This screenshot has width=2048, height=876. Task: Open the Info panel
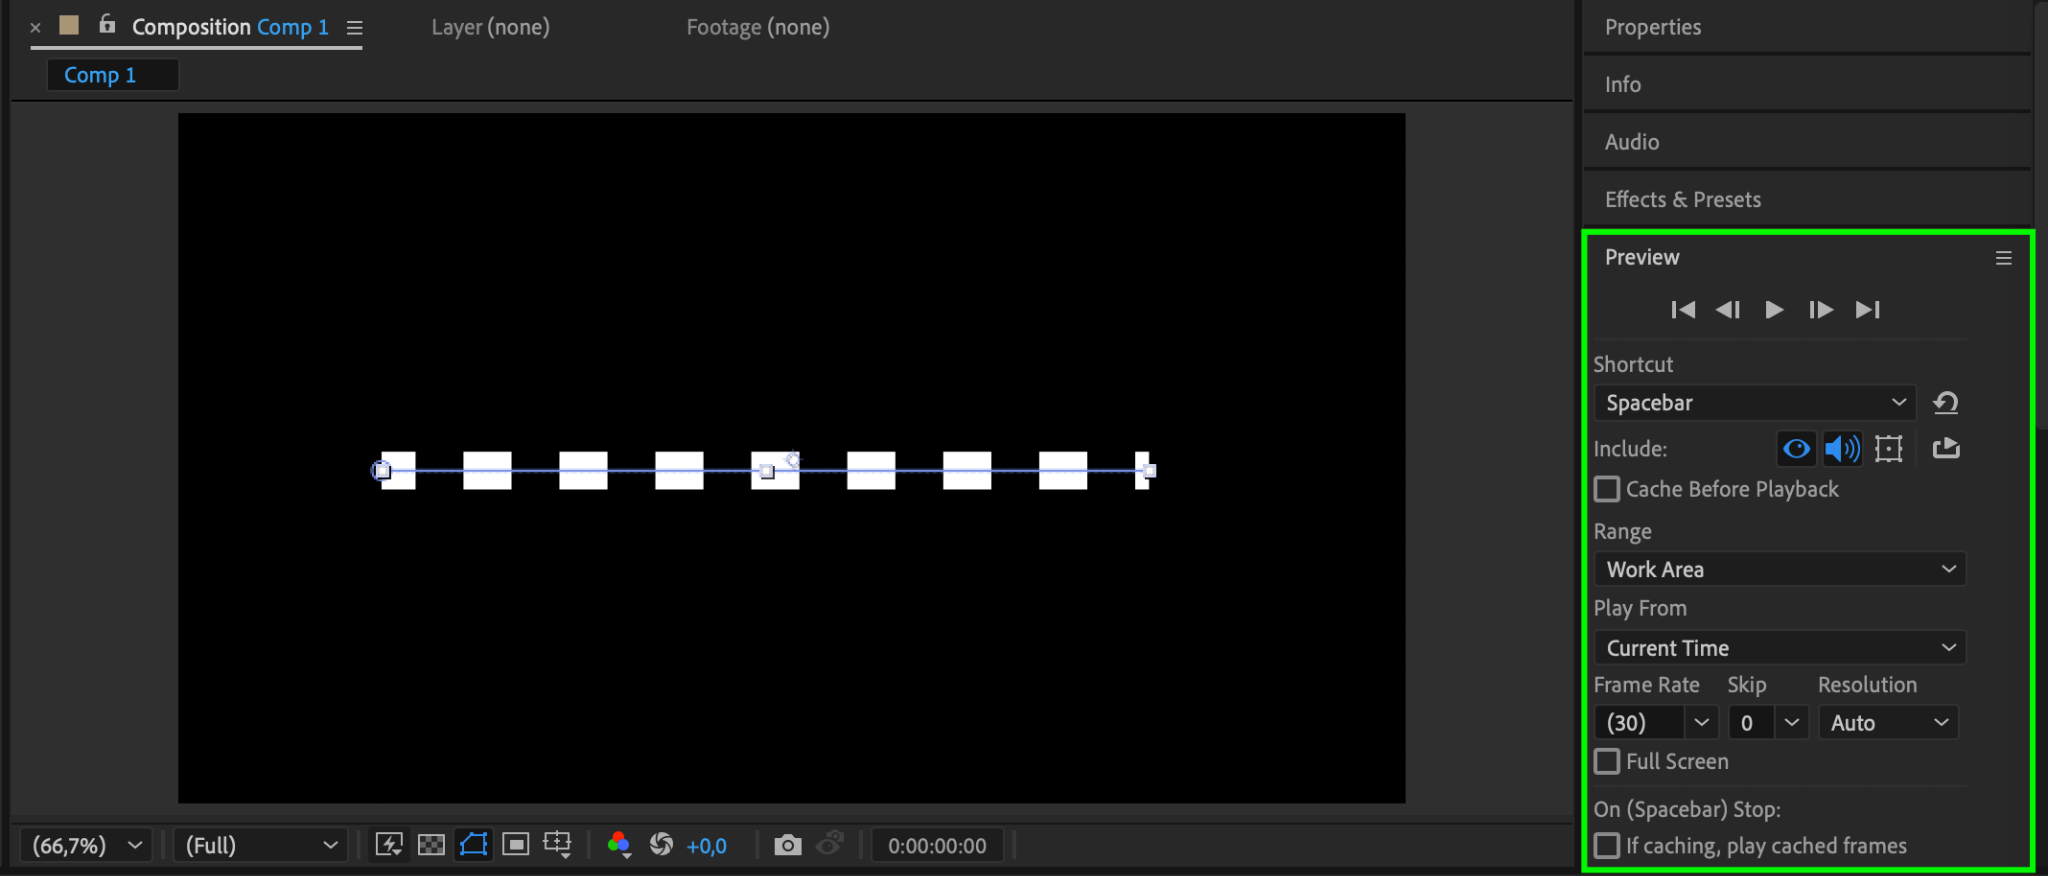(x=1623, y=84)
